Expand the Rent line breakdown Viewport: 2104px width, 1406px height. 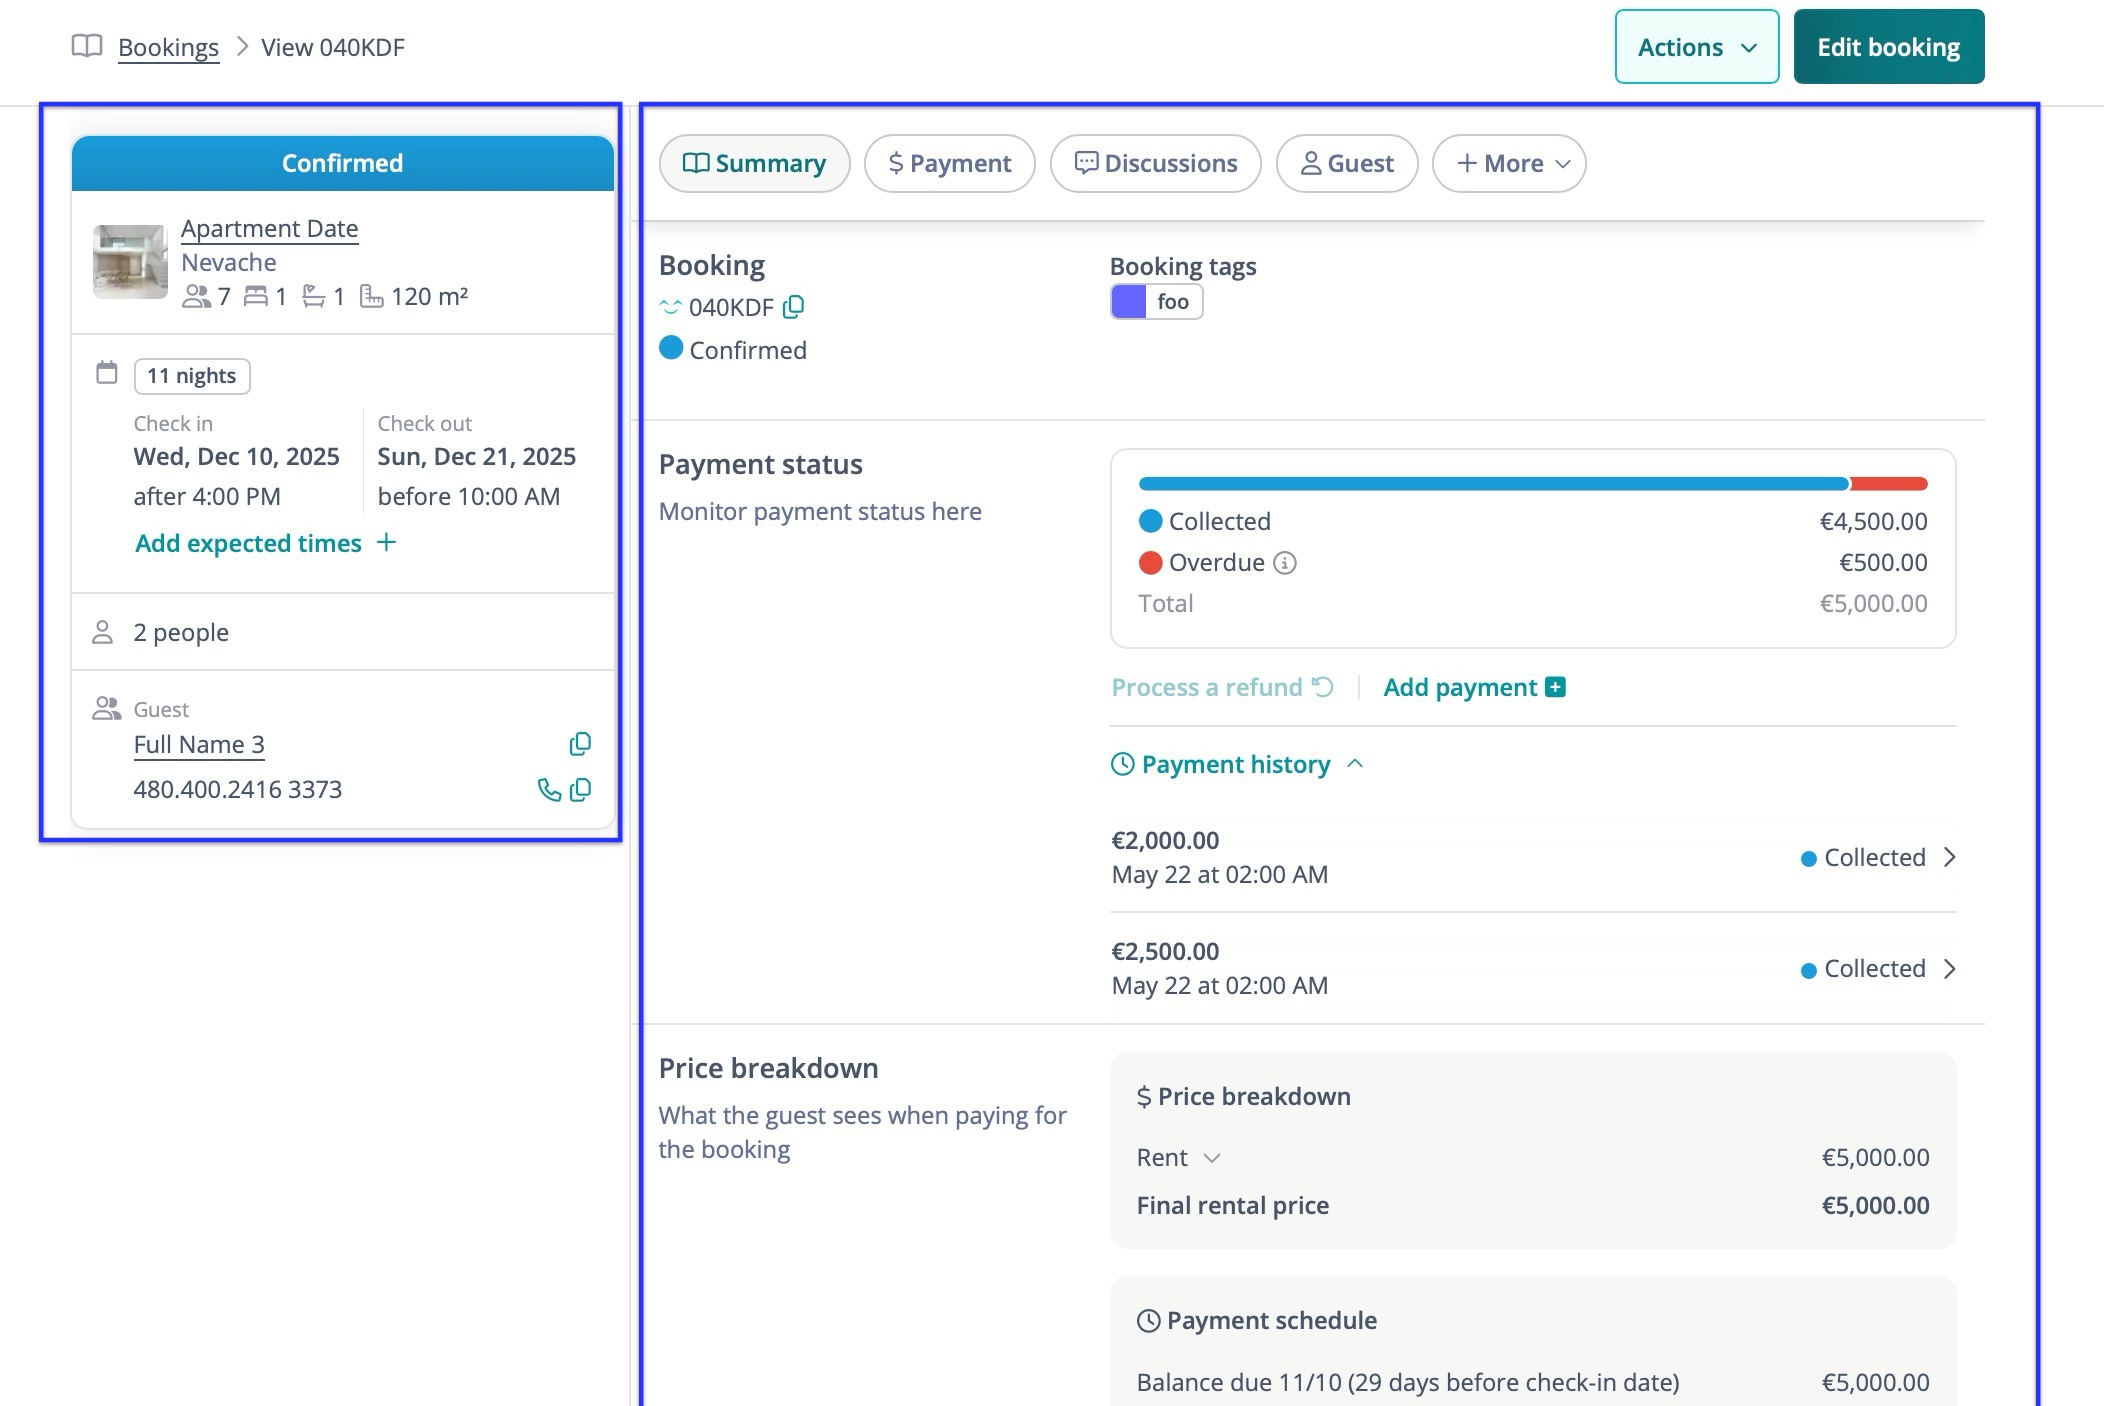(x=1212, y=1158)
